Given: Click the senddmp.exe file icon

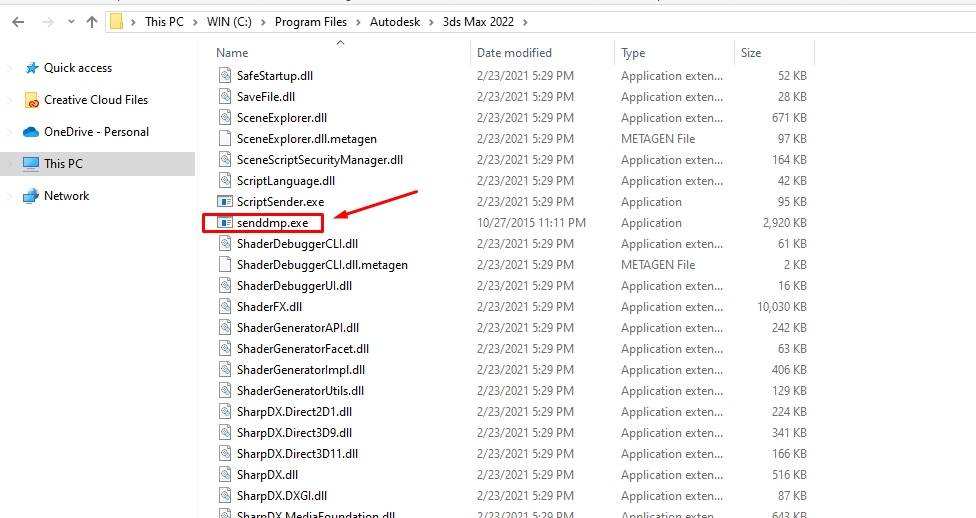Looking at the screenshot, I should (x=225, y=223).
